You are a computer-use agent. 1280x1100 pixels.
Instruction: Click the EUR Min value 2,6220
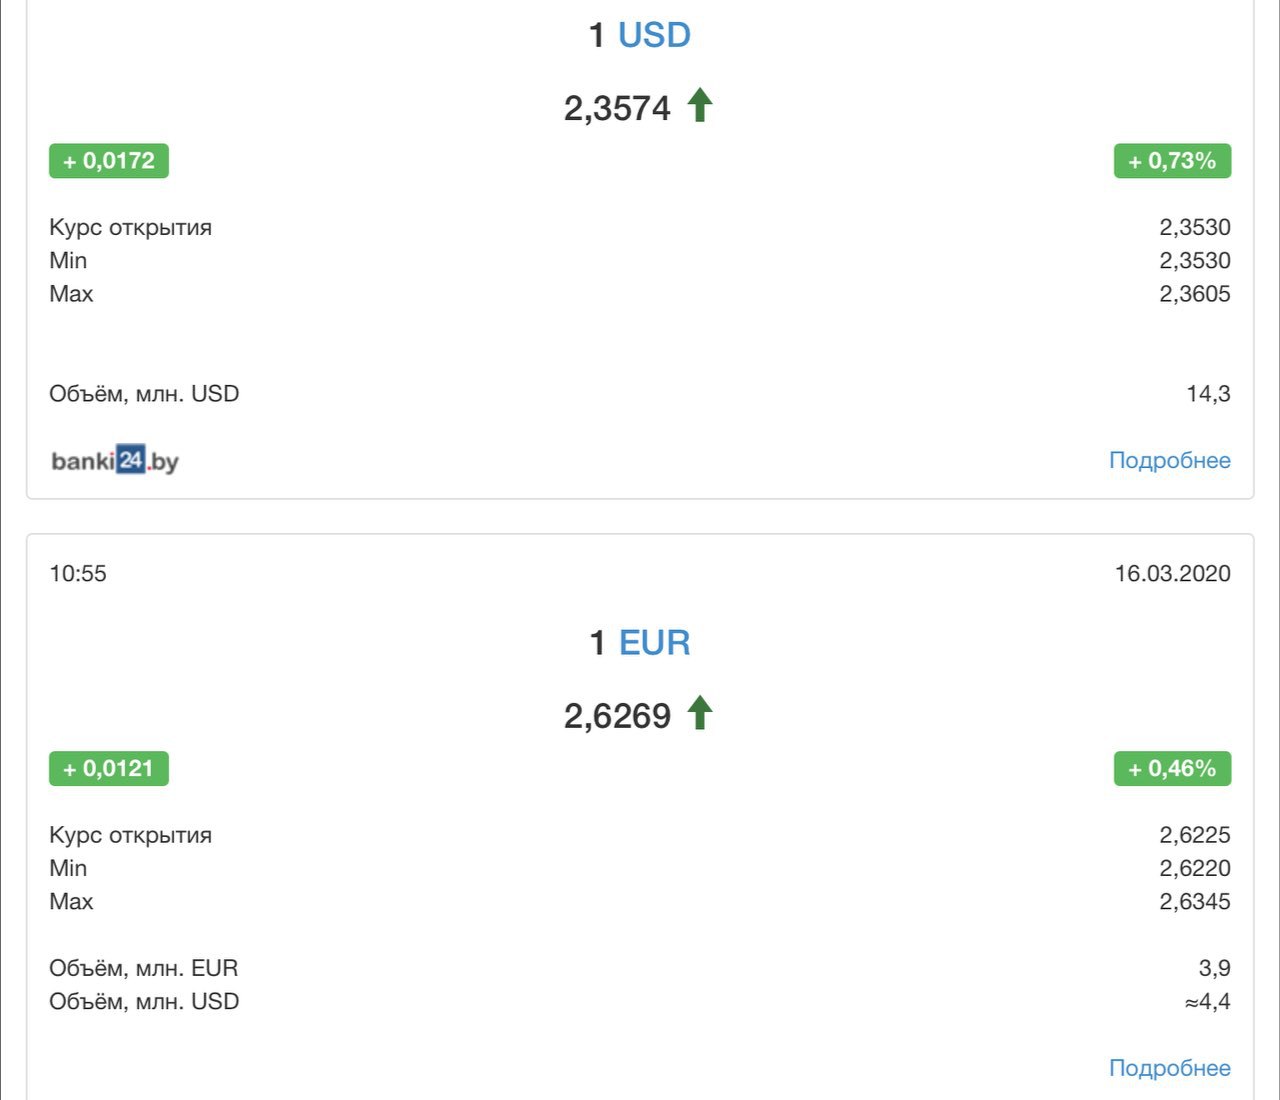pyautogui.click(x=1195, y=868)
